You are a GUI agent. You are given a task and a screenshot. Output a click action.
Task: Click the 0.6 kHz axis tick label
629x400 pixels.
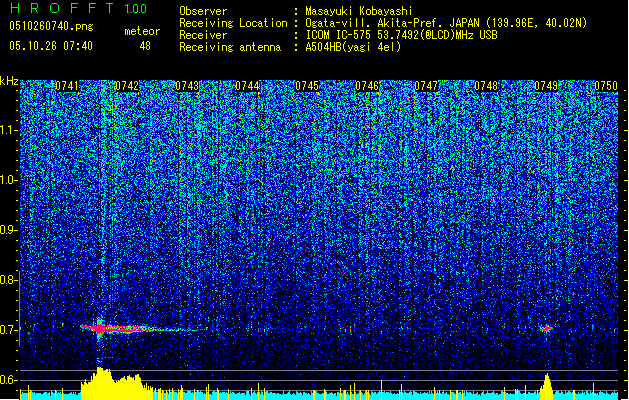[8, 380]
